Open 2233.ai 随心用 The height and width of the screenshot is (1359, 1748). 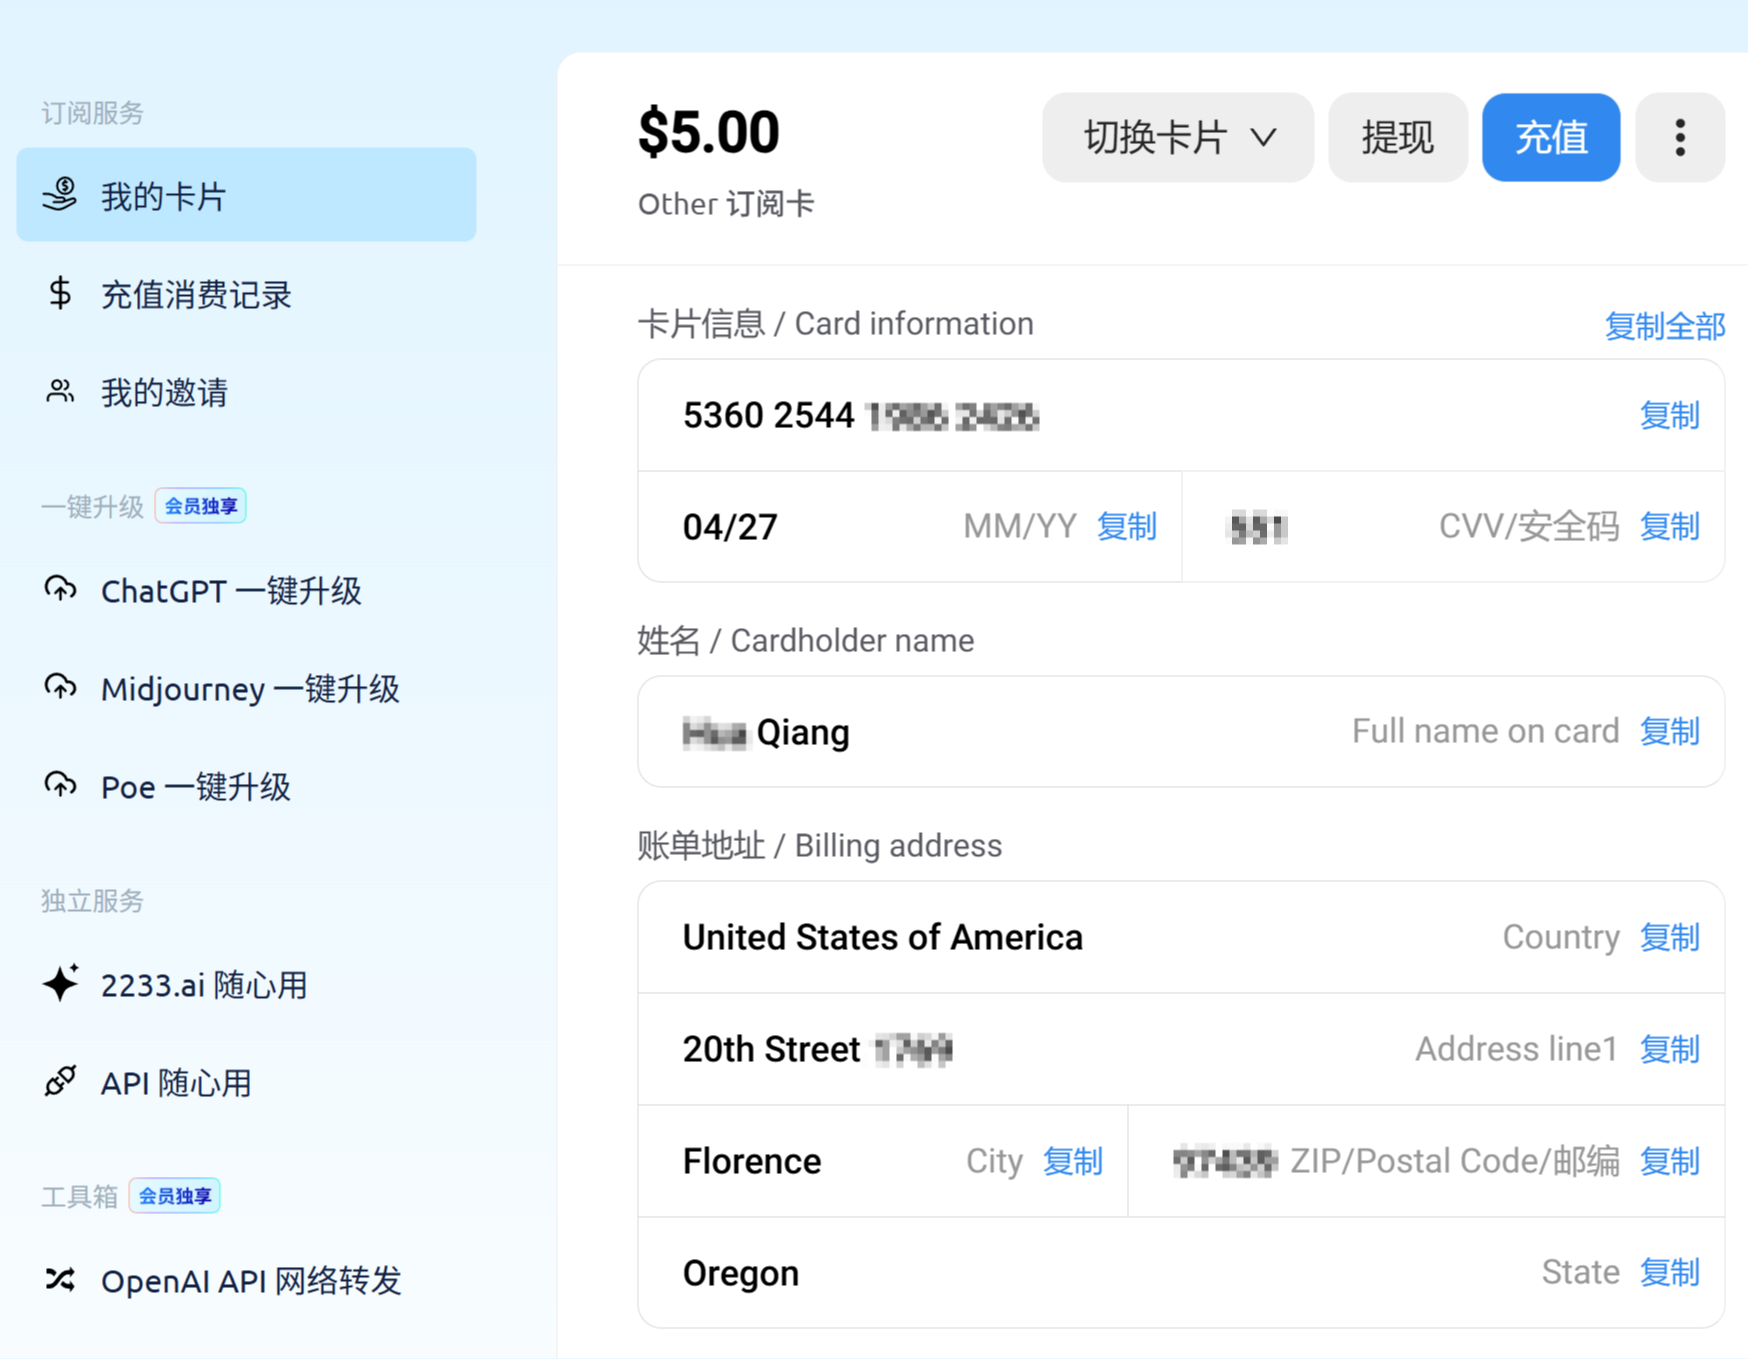[x=246, y=984]
